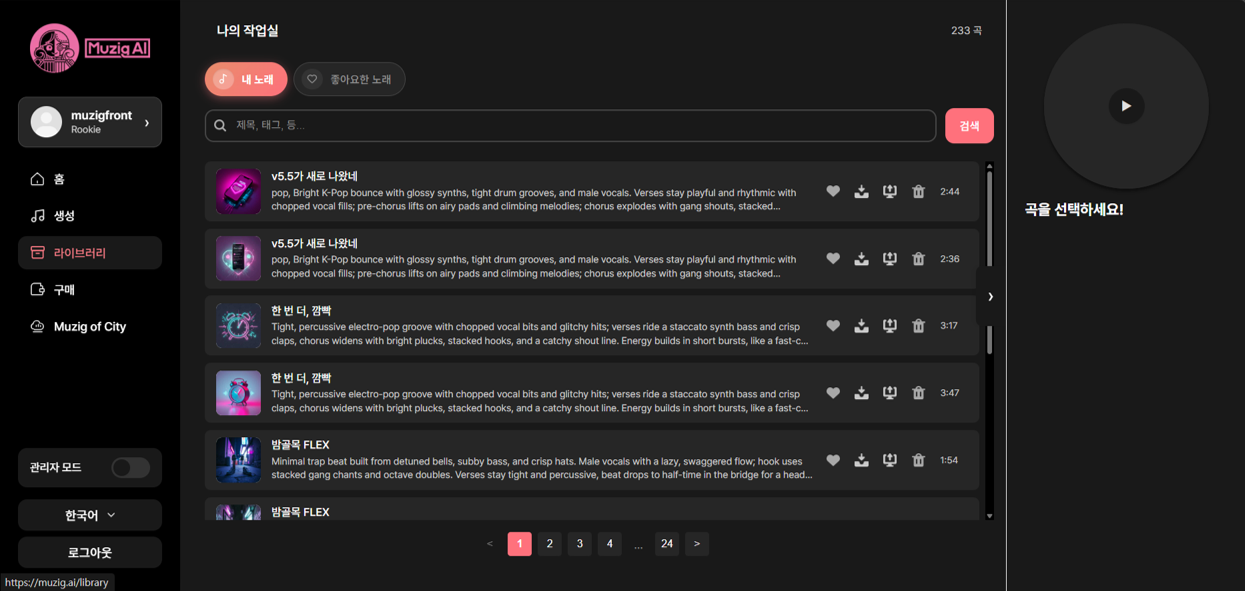This screenshot has width=1245, height=591.
Task: Download the 1:54 '밤골목 FLEX' song
Action: point(861,460)
